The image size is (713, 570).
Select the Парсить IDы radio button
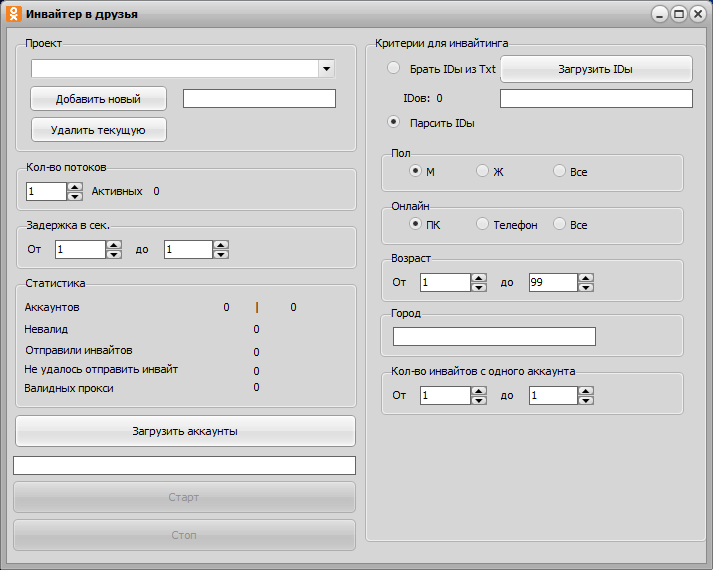[x=393, y=122]
